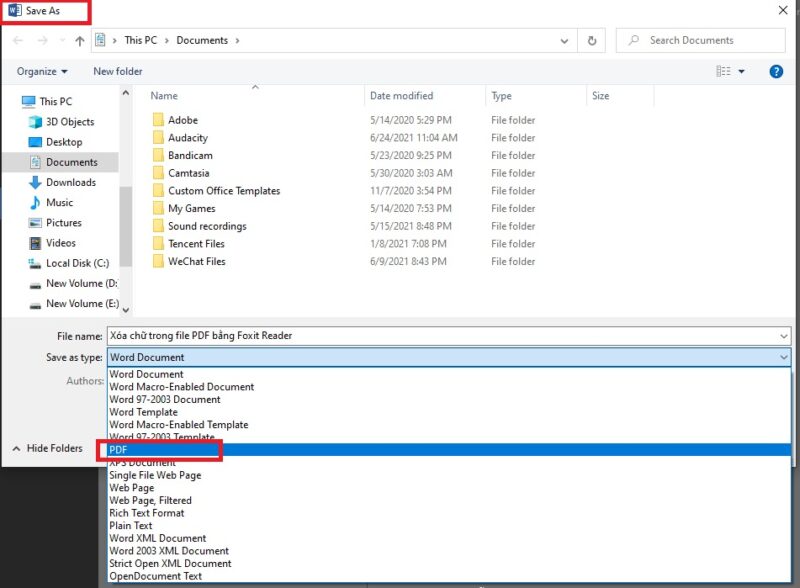Go up one folder level
Image resolution: width=800 pixels, height=588 pixels.
(80, 41)
